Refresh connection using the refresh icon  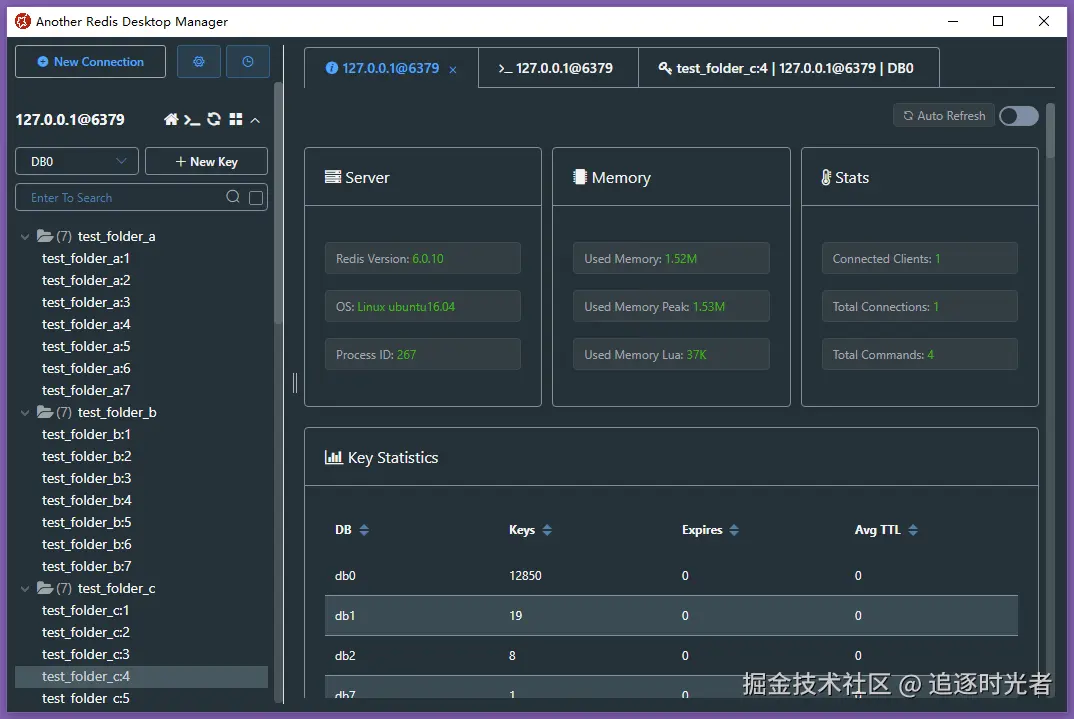pos(214,119)
